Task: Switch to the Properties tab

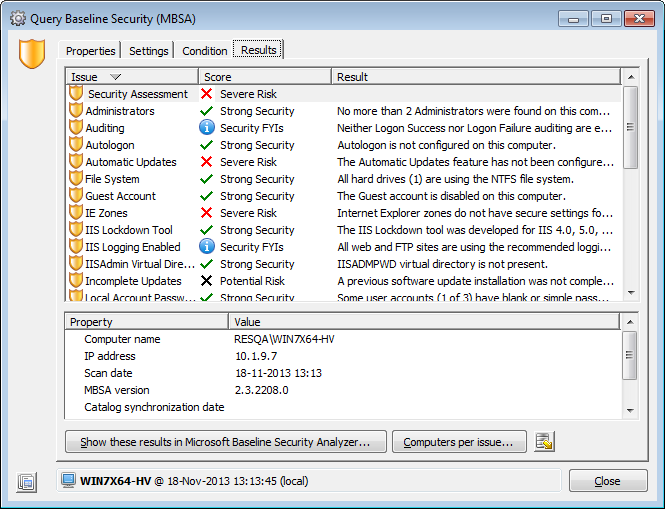Action: point(90,51)
